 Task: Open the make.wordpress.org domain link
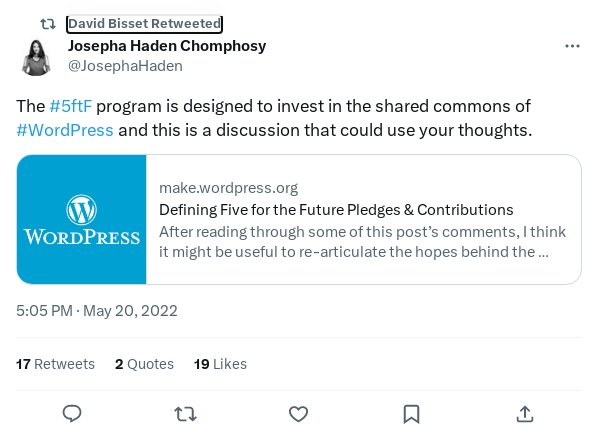[x=228, y=188]
